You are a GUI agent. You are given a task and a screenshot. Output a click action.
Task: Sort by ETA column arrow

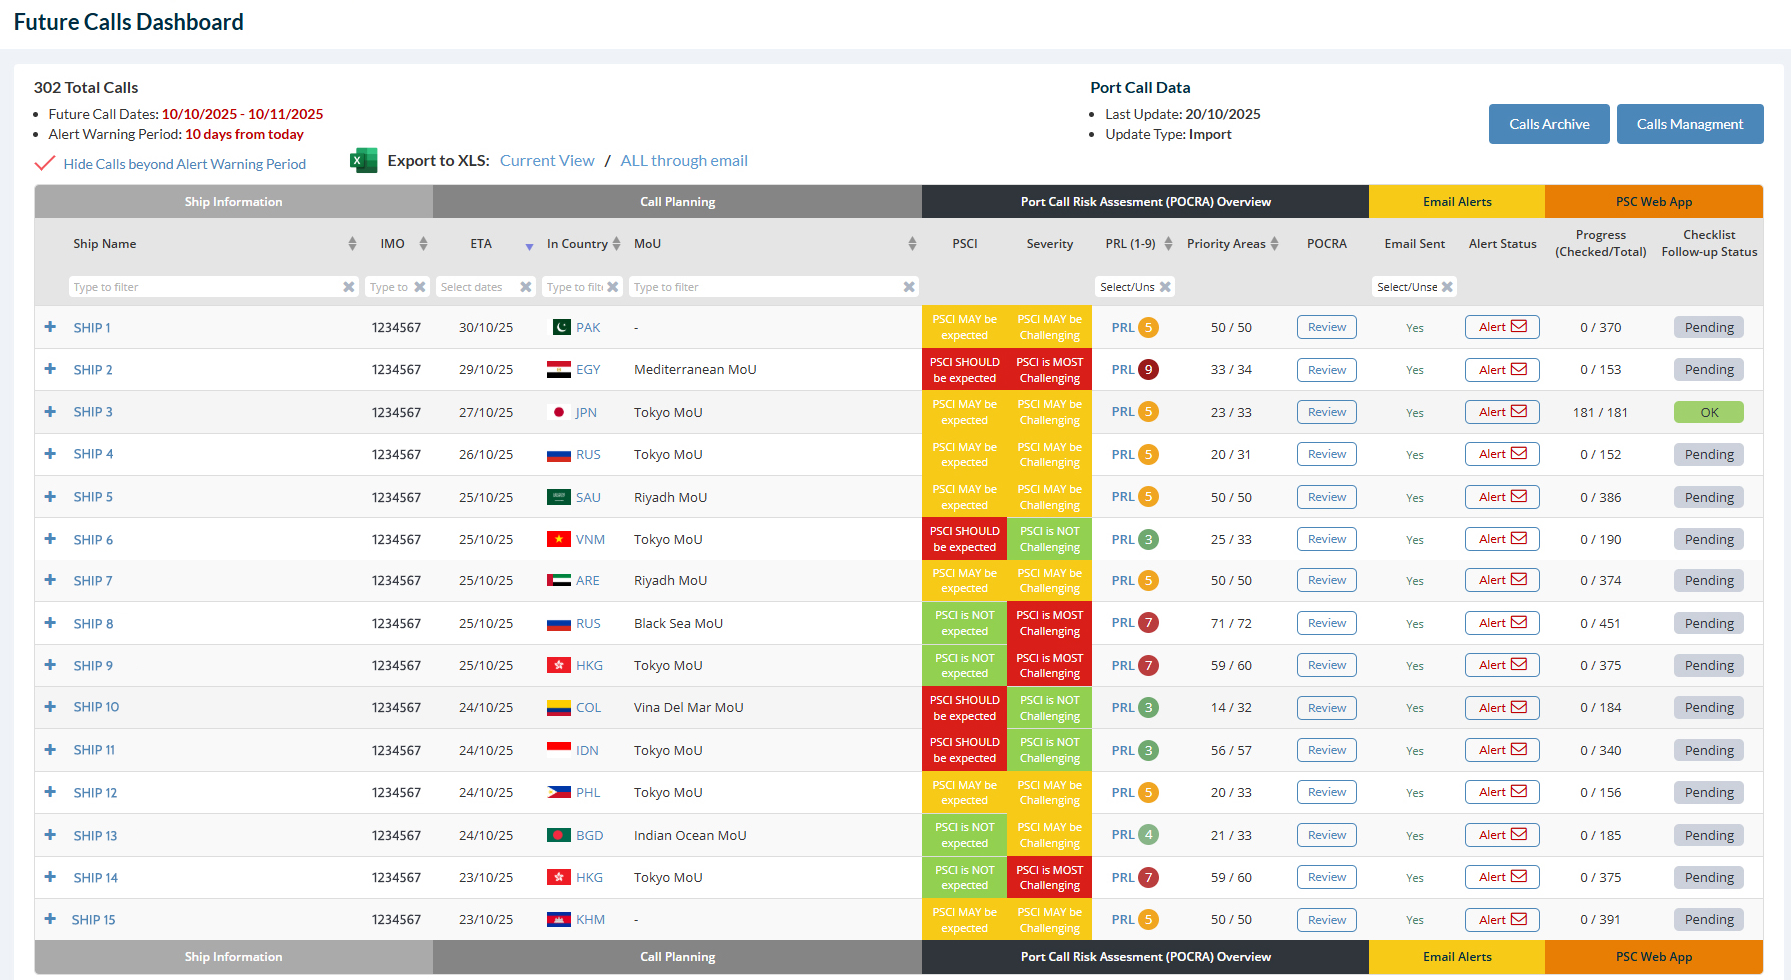[x=529, y=245]
